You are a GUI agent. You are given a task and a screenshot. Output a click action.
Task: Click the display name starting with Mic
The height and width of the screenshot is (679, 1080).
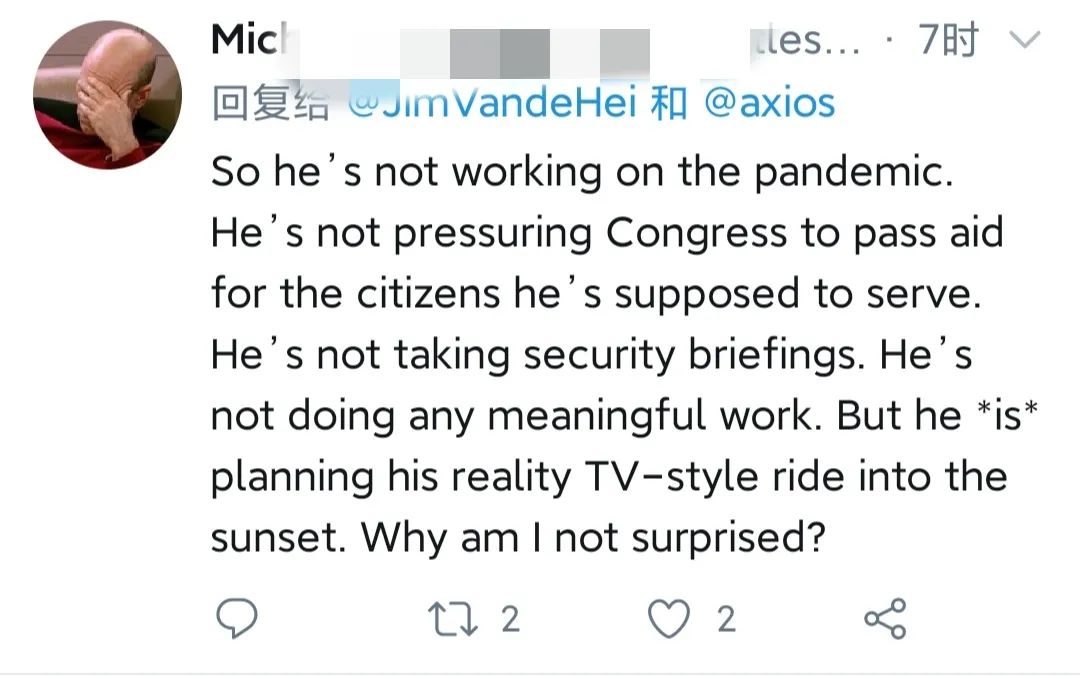[x=249, y=39]
